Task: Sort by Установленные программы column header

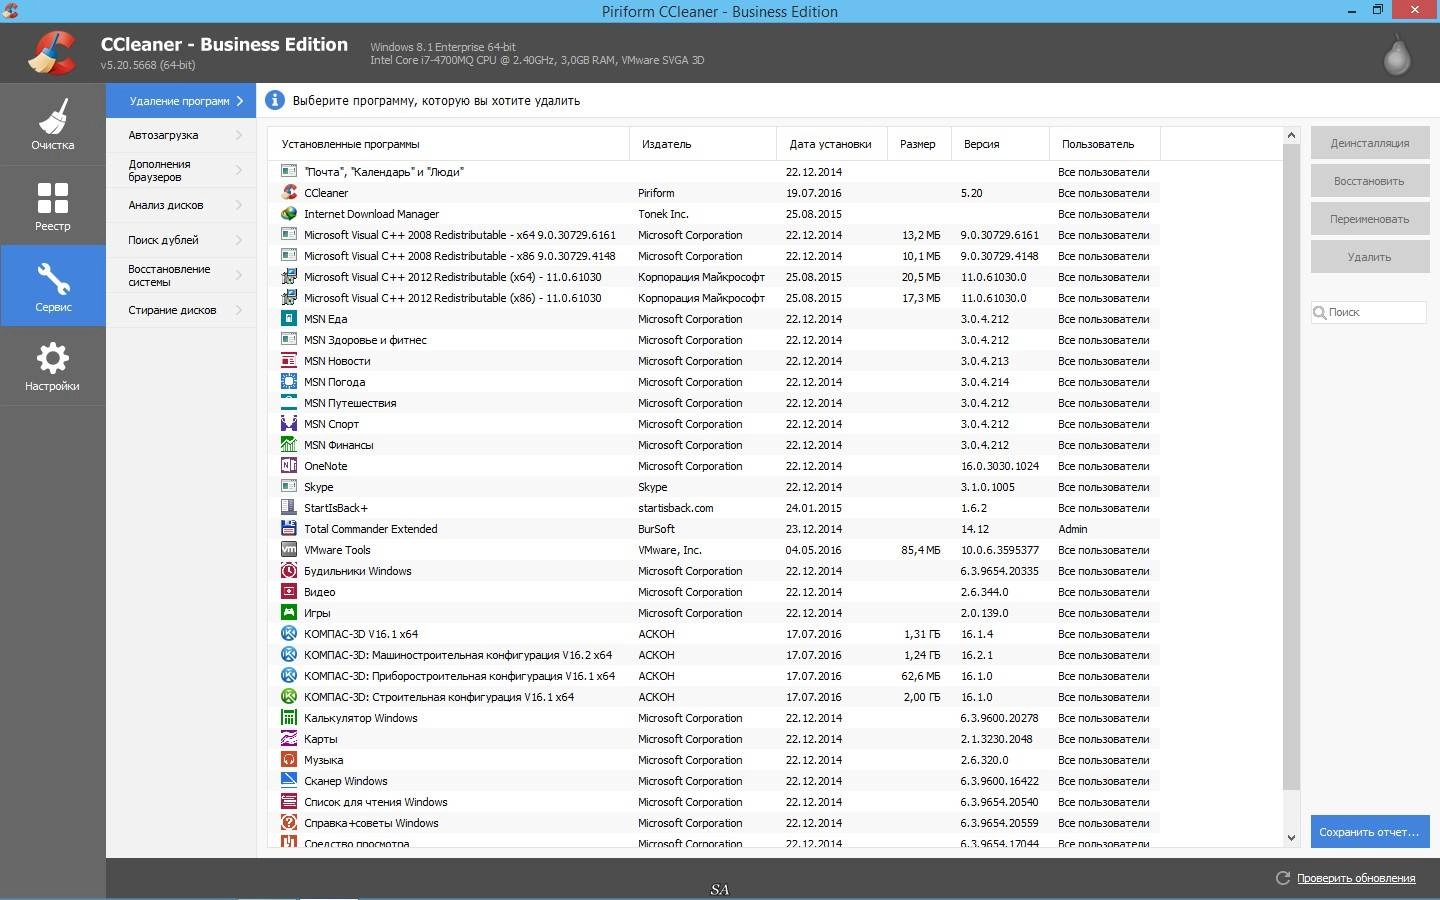Action: coord(449,144)
